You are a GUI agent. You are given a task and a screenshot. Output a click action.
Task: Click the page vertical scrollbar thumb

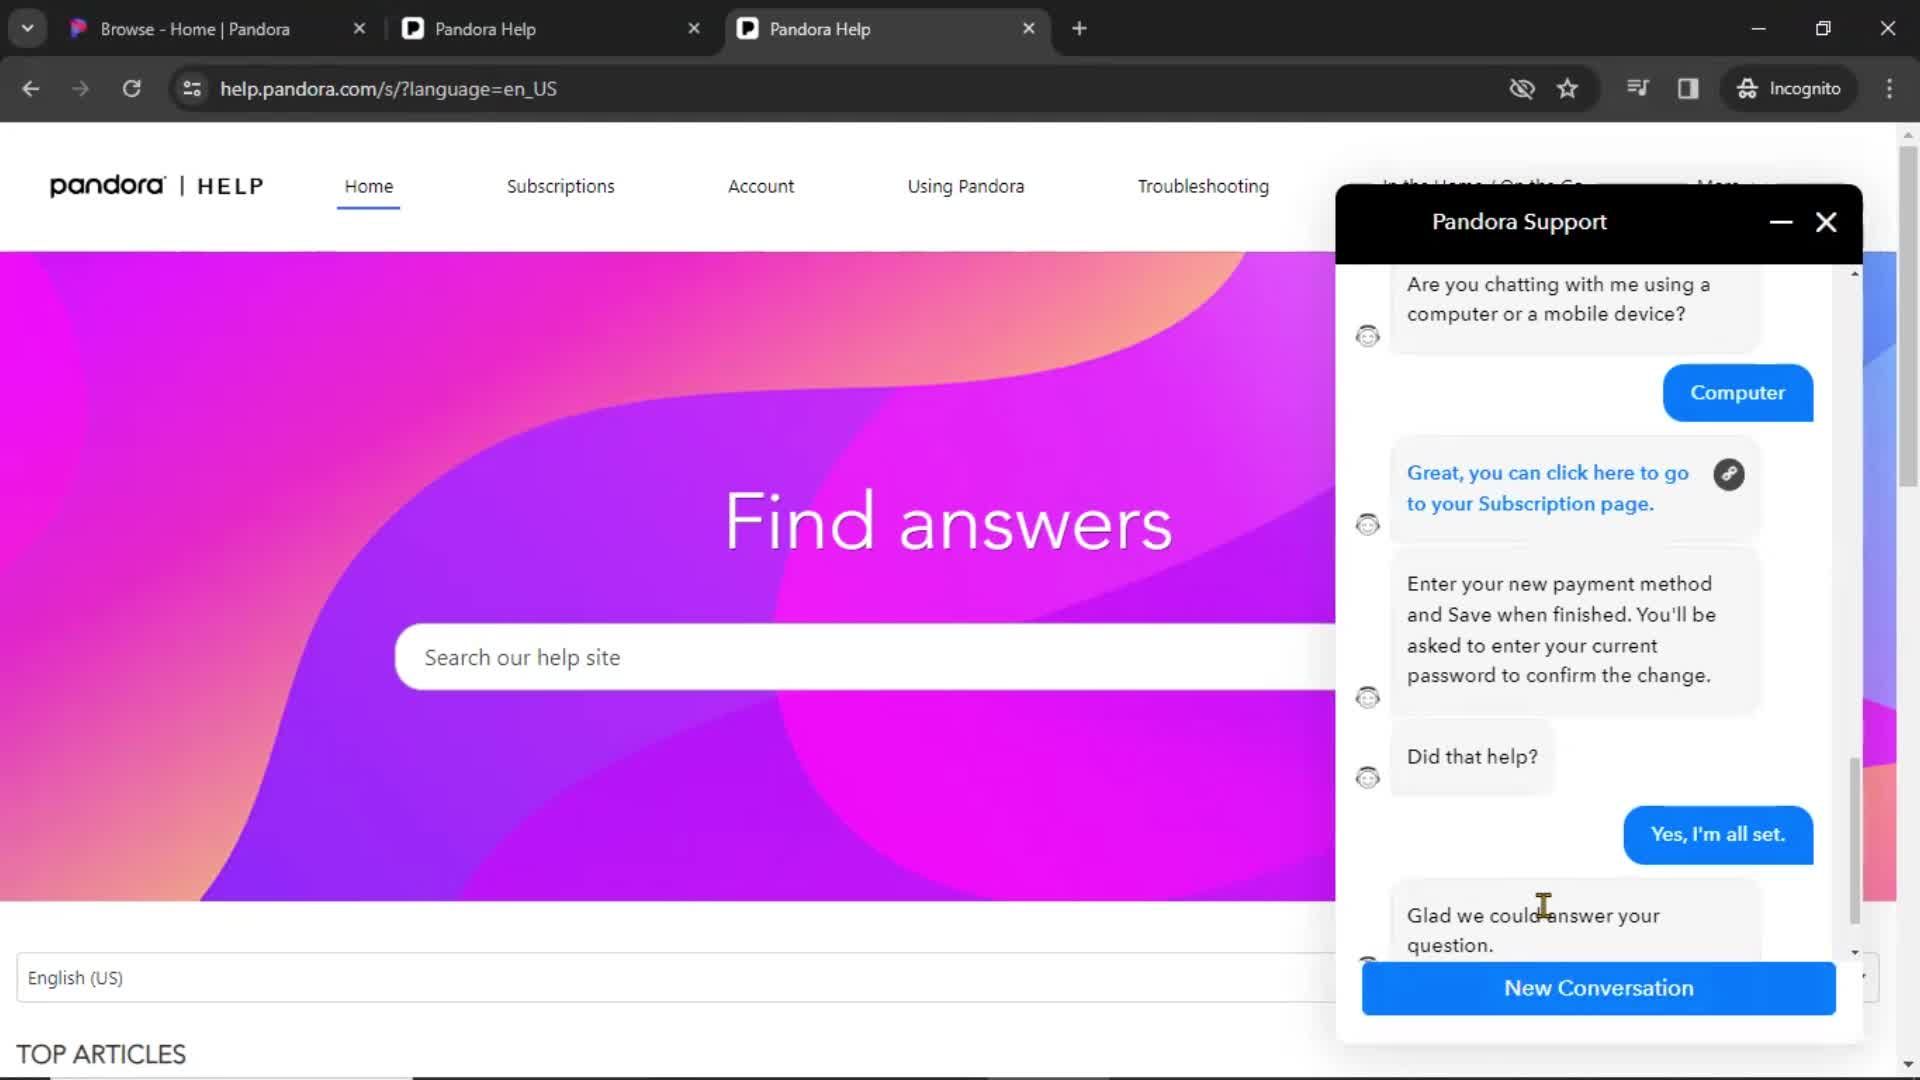pos(1908,315)
